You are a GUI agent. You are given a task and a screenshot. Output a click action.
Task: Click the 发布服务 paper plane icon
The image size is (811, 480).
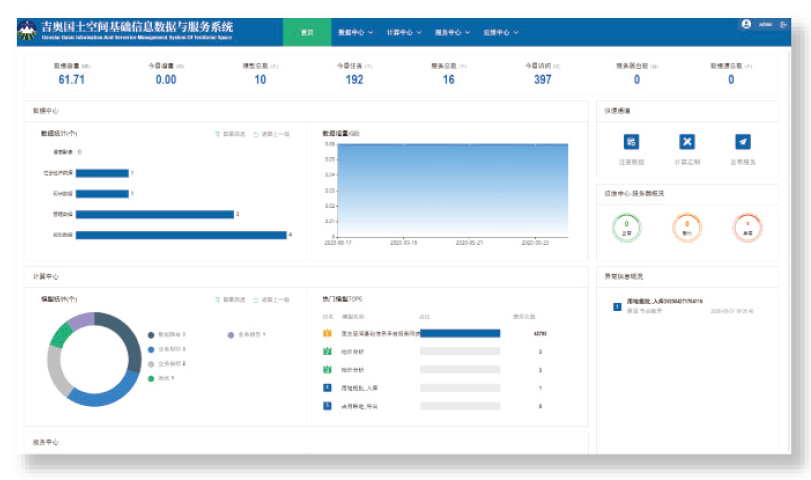[742, 142]
